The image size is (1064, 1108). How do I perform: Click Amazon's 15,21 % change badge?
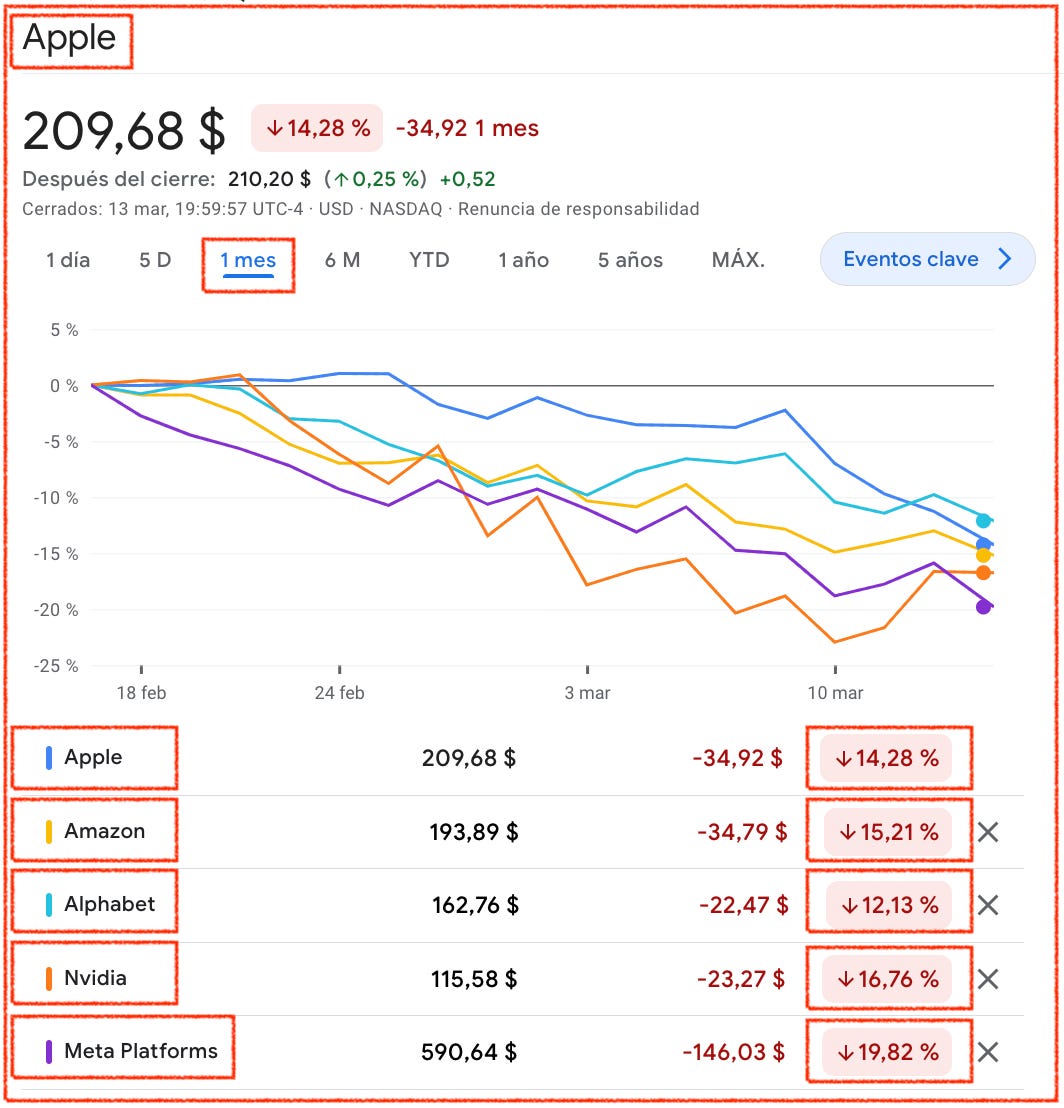coord(887,832)
